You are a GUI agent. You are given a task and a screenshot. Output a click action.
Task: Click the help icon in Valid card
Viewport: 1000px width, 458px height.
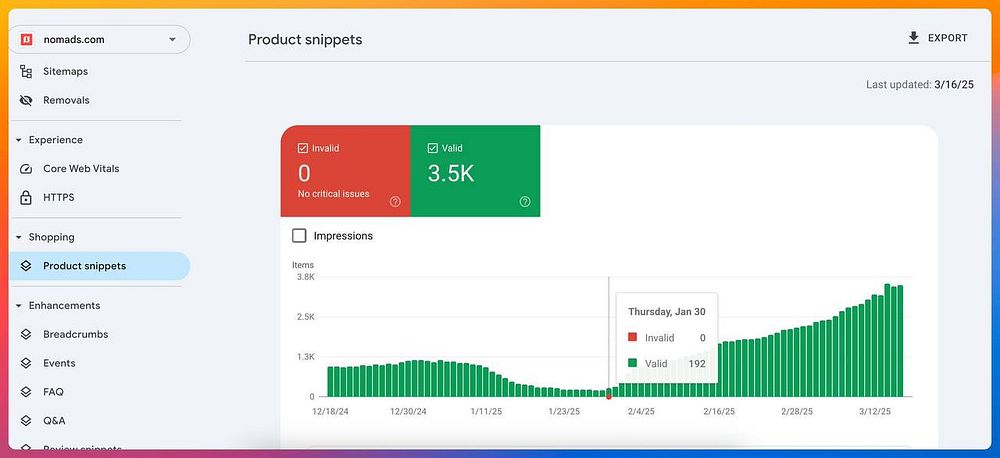pos(525,202)
